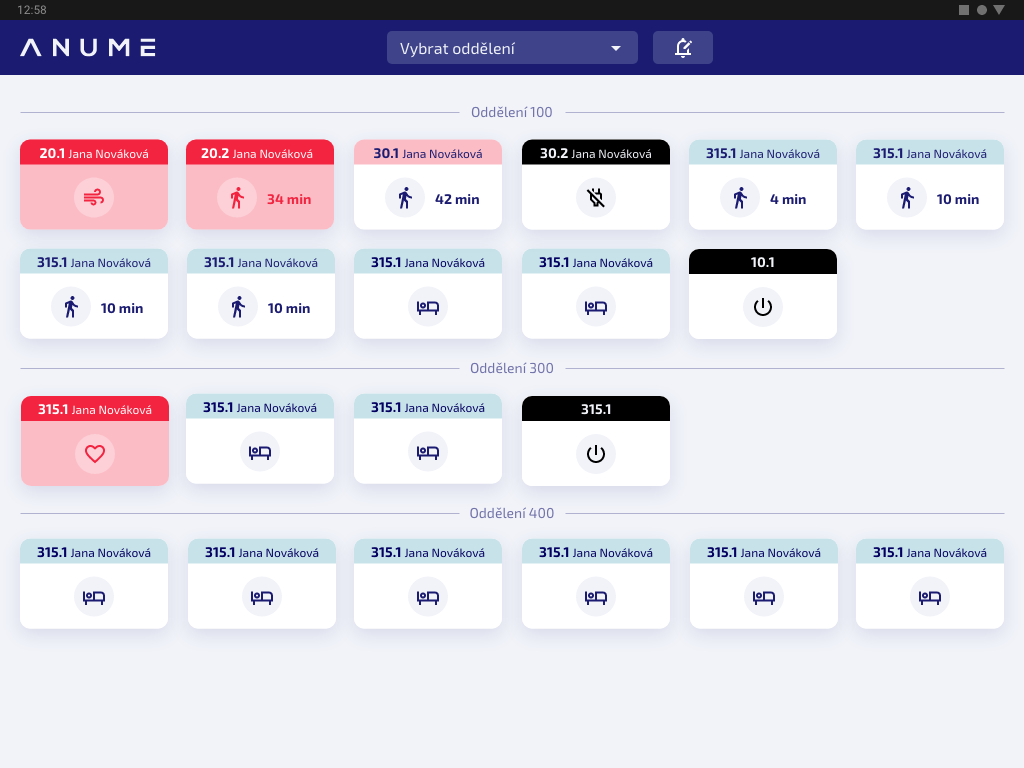Click the 34 min value
The image size is (1024, 768).
[289, 199]
